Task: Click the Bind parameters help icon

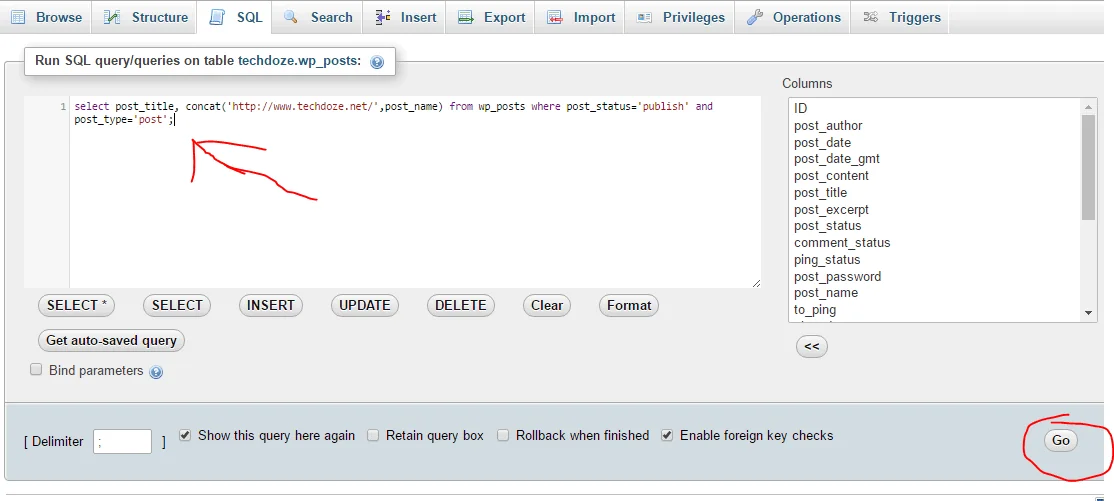Action: [156, 372]
